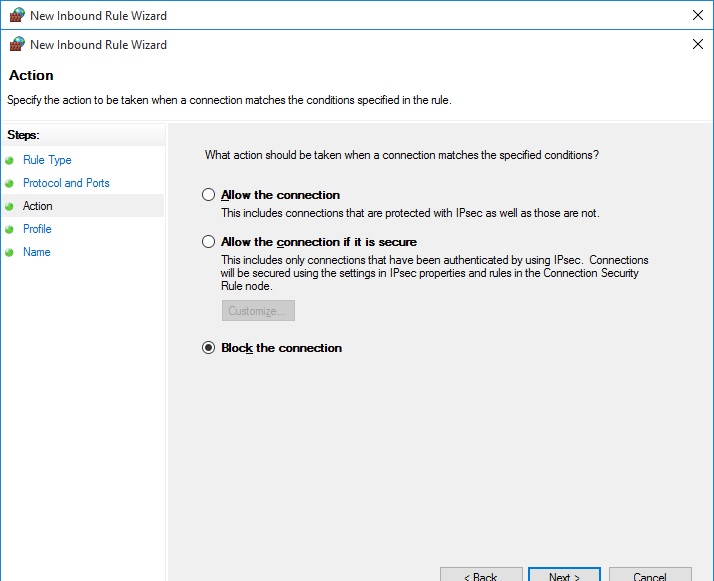Image resolution: width=714 pixels, height=581 pixels.
Task: Select the 'Block the connection' option
Action: [x=208, y=348]
